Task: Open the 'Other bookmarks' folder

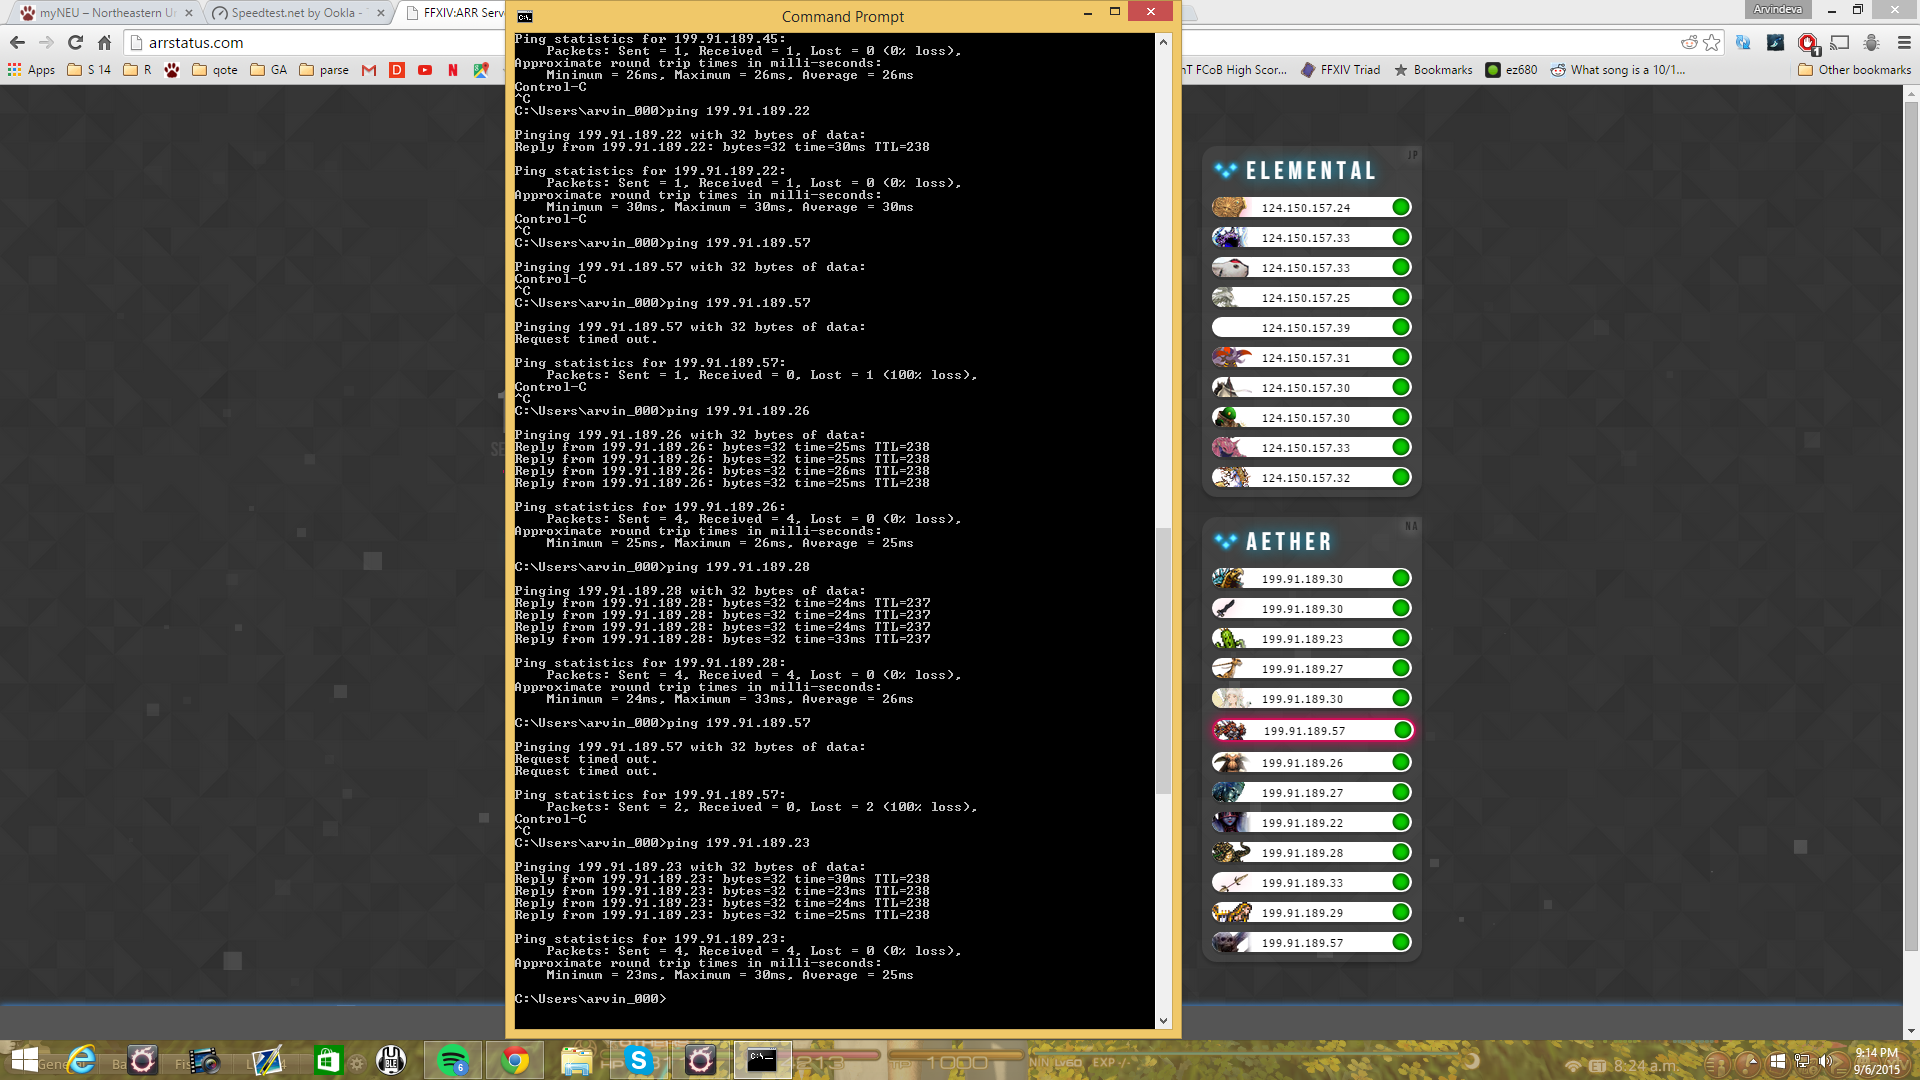Action: coord(1855,70)
